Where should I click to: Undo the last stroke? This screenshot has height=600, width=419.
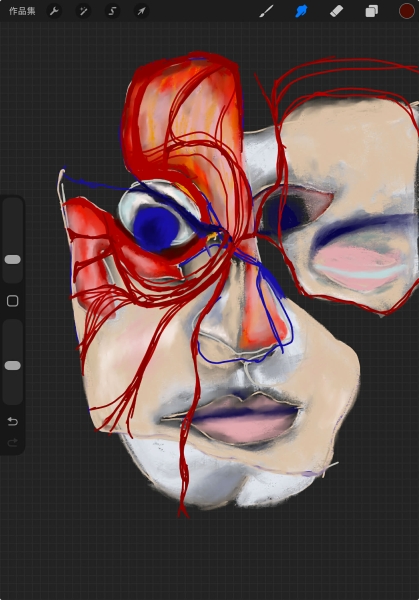pyautogui.click(x=13, y=422)
